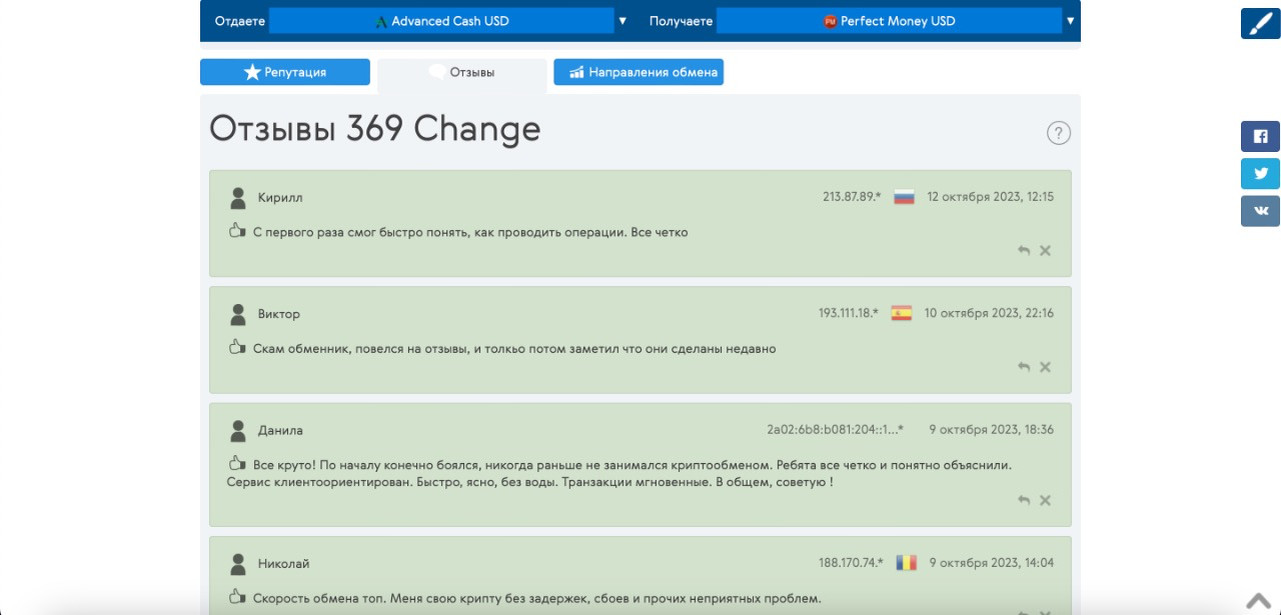The image size is (1281, 615).
Task: Click review text starting 'Скорость обмена топ'
Action: pyautogui.click(x=537, y=599)
